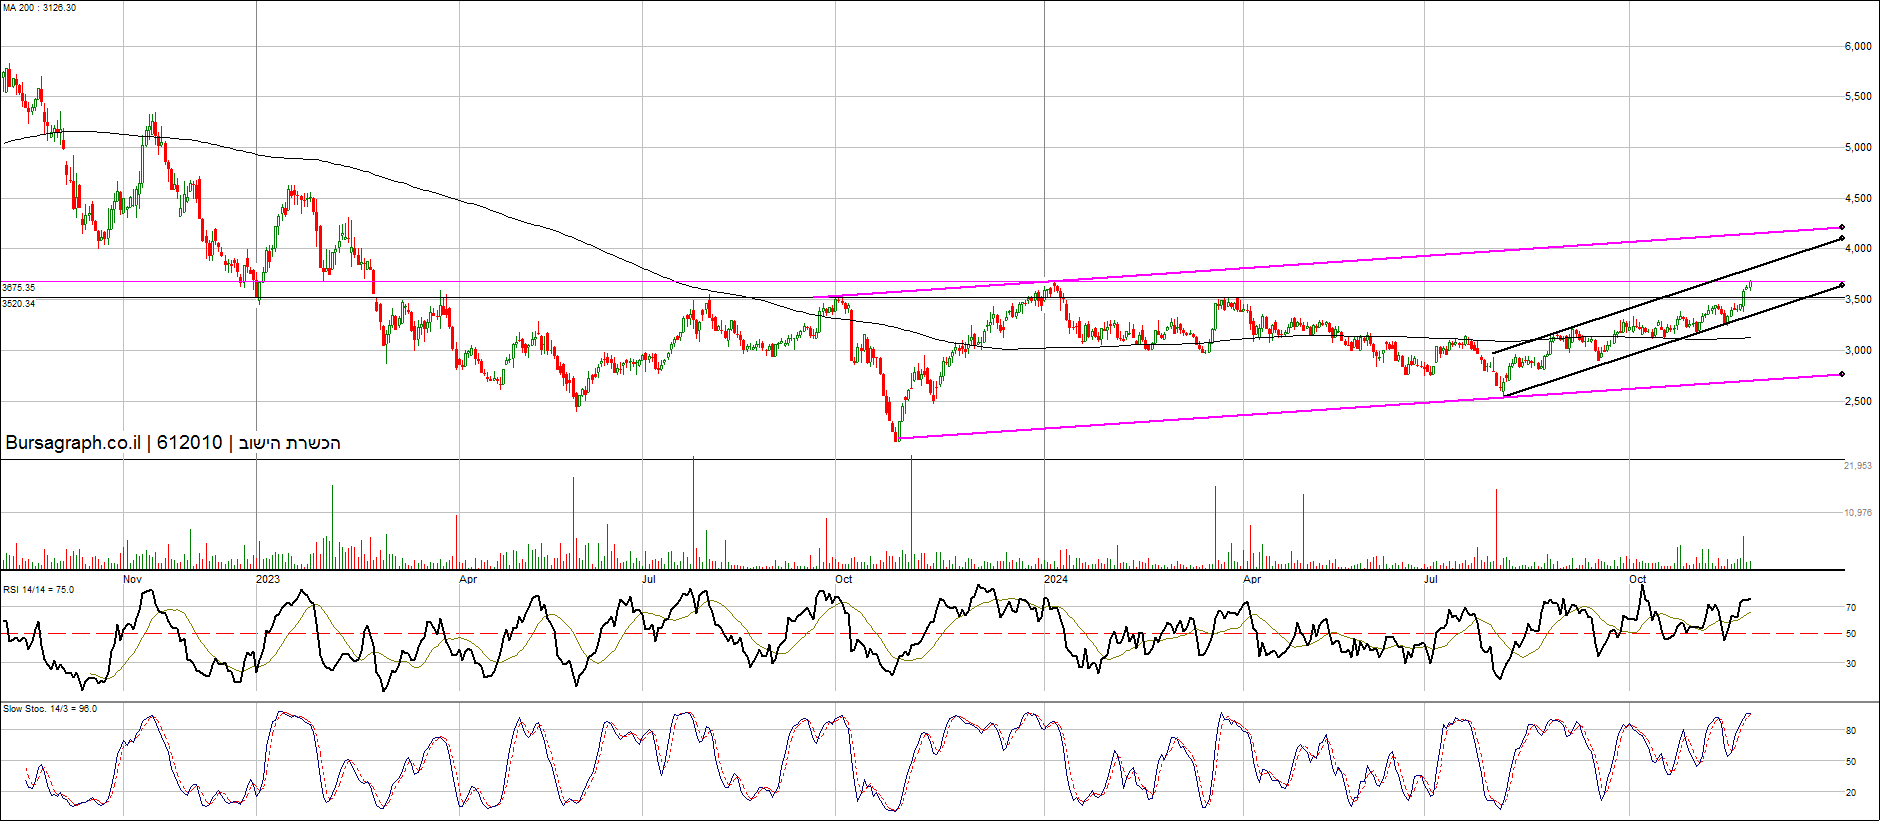
Task: Click the 4,500 price axis label
Action: click(1858, 199)
